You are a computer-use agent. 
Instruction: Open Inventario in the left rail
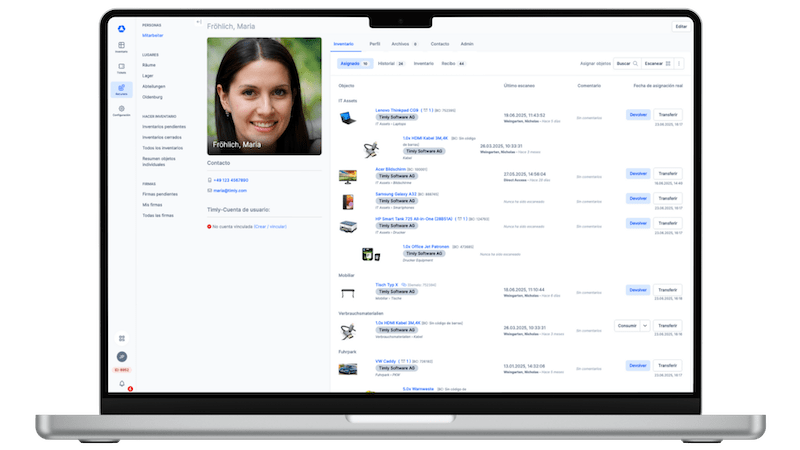pos(121,47)
